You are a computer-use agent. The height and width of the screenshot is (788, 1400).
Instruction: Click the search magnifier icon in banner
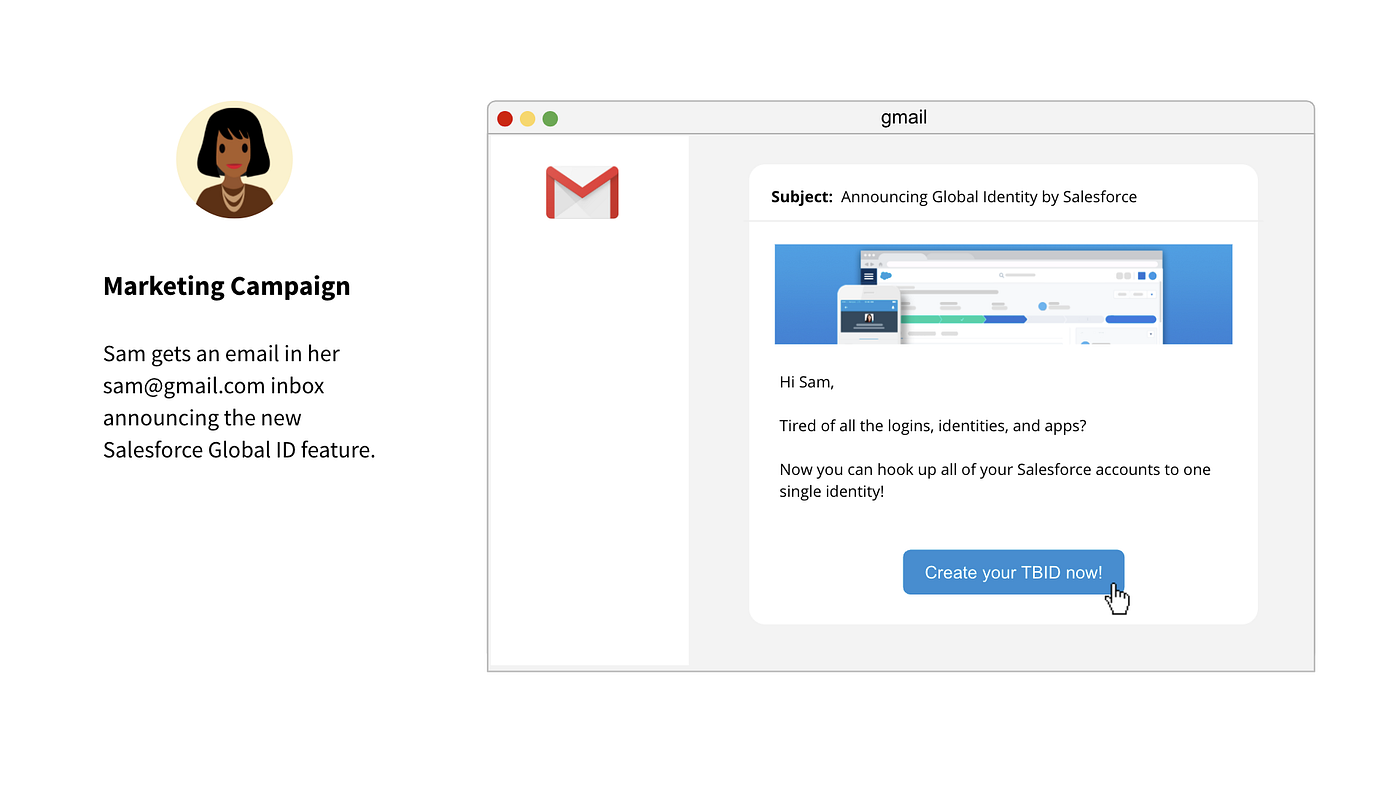pyautogui.click(x=1001, y=275)
